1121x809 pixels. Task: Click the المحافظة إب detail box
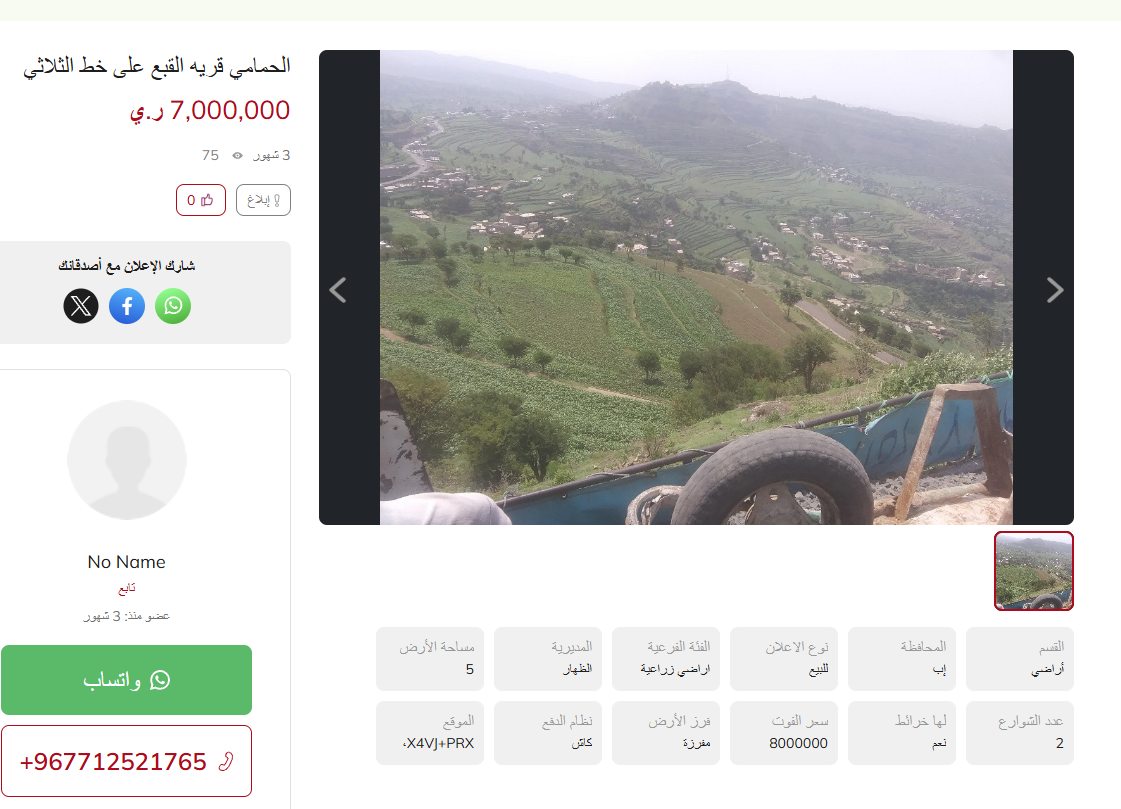pyautogui.click(x=902, y=659)
